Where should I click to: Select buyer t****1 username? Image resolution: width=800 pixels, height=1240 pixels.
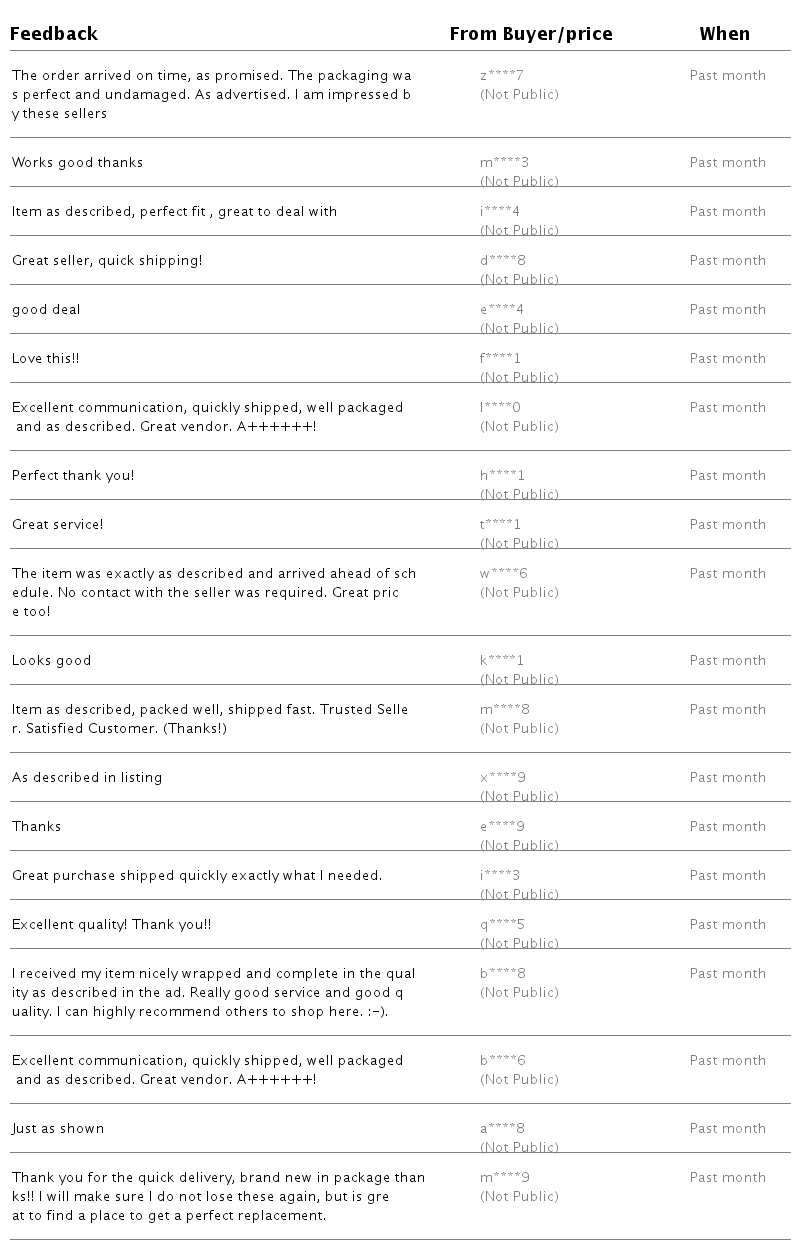(500, 525)
